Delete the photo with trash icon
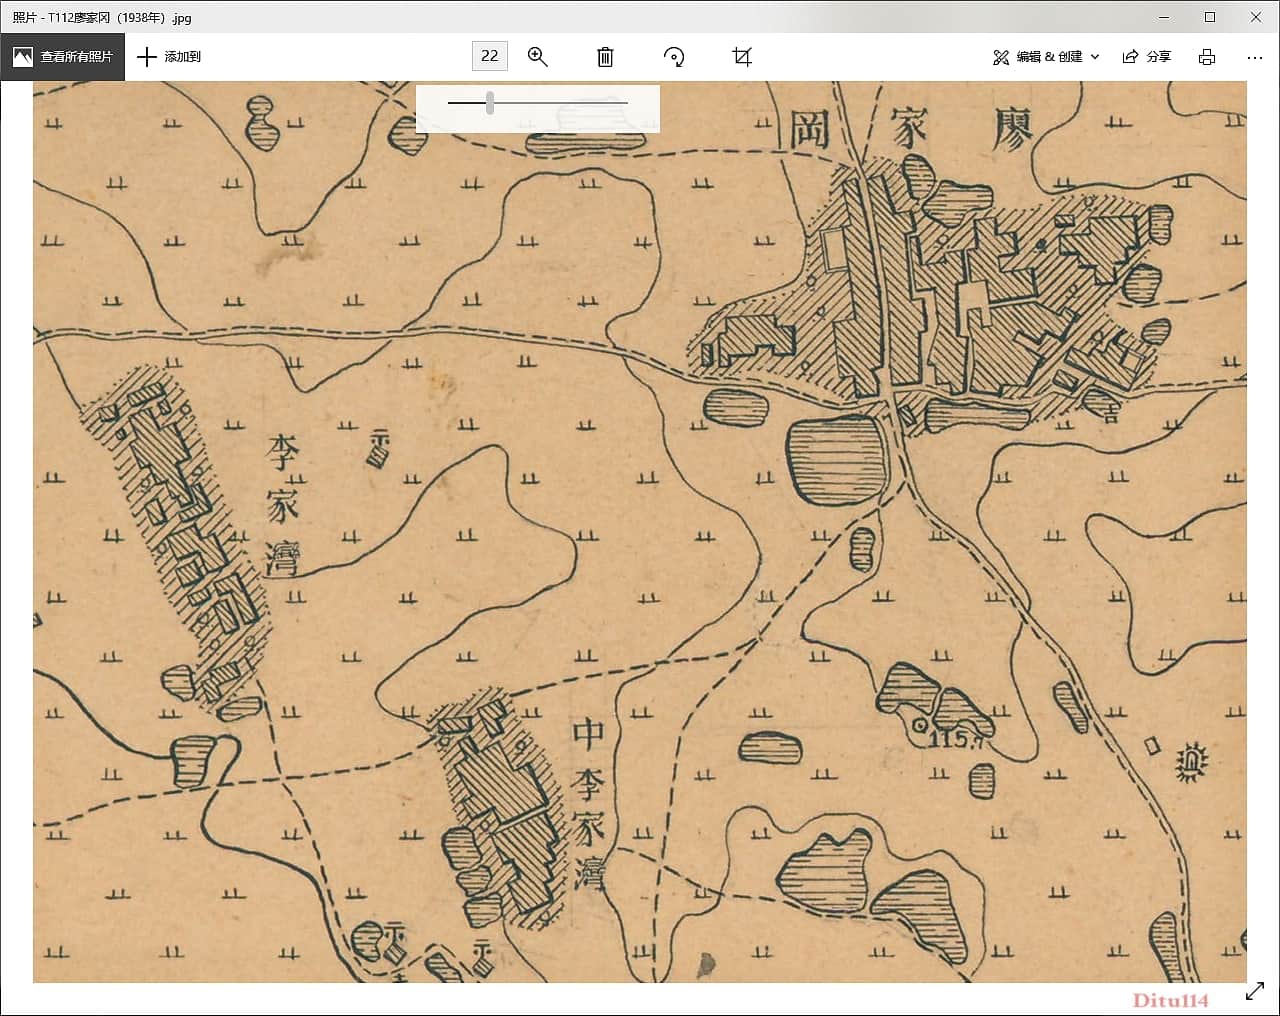Screen dimensions: 1280x1016 (605, 57)
